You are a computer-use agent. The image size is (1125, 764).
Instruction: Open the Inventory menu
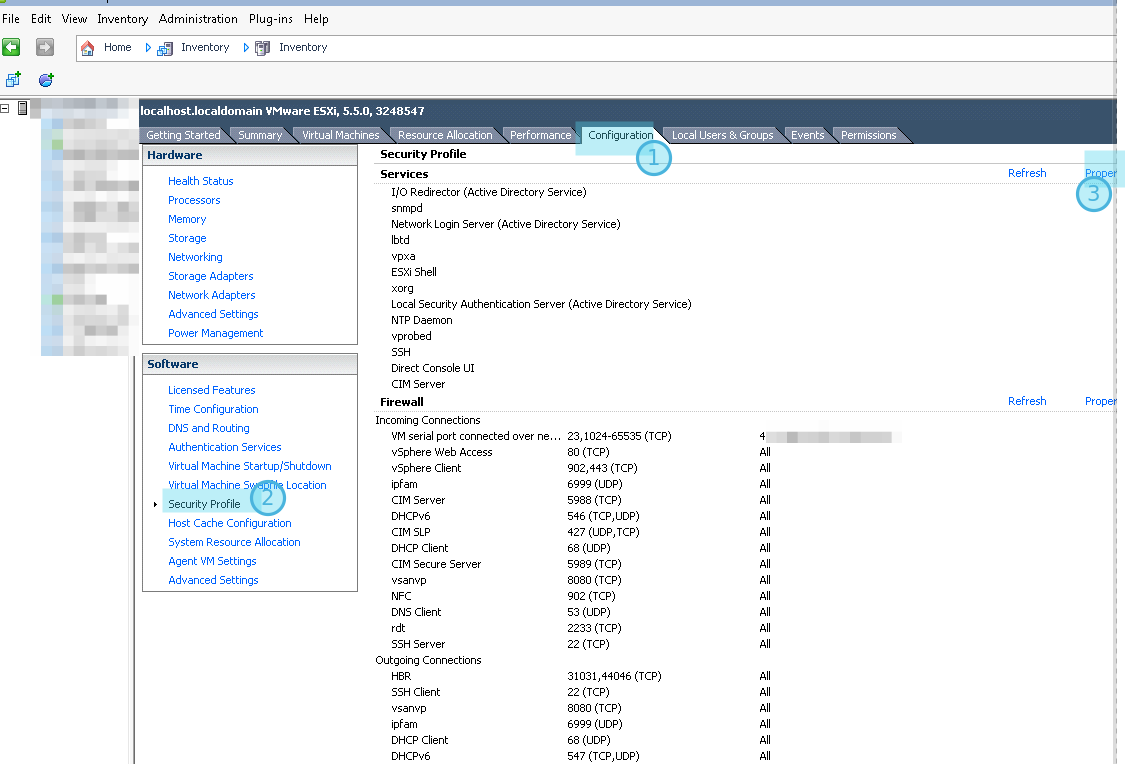click(x=123, y=19)
